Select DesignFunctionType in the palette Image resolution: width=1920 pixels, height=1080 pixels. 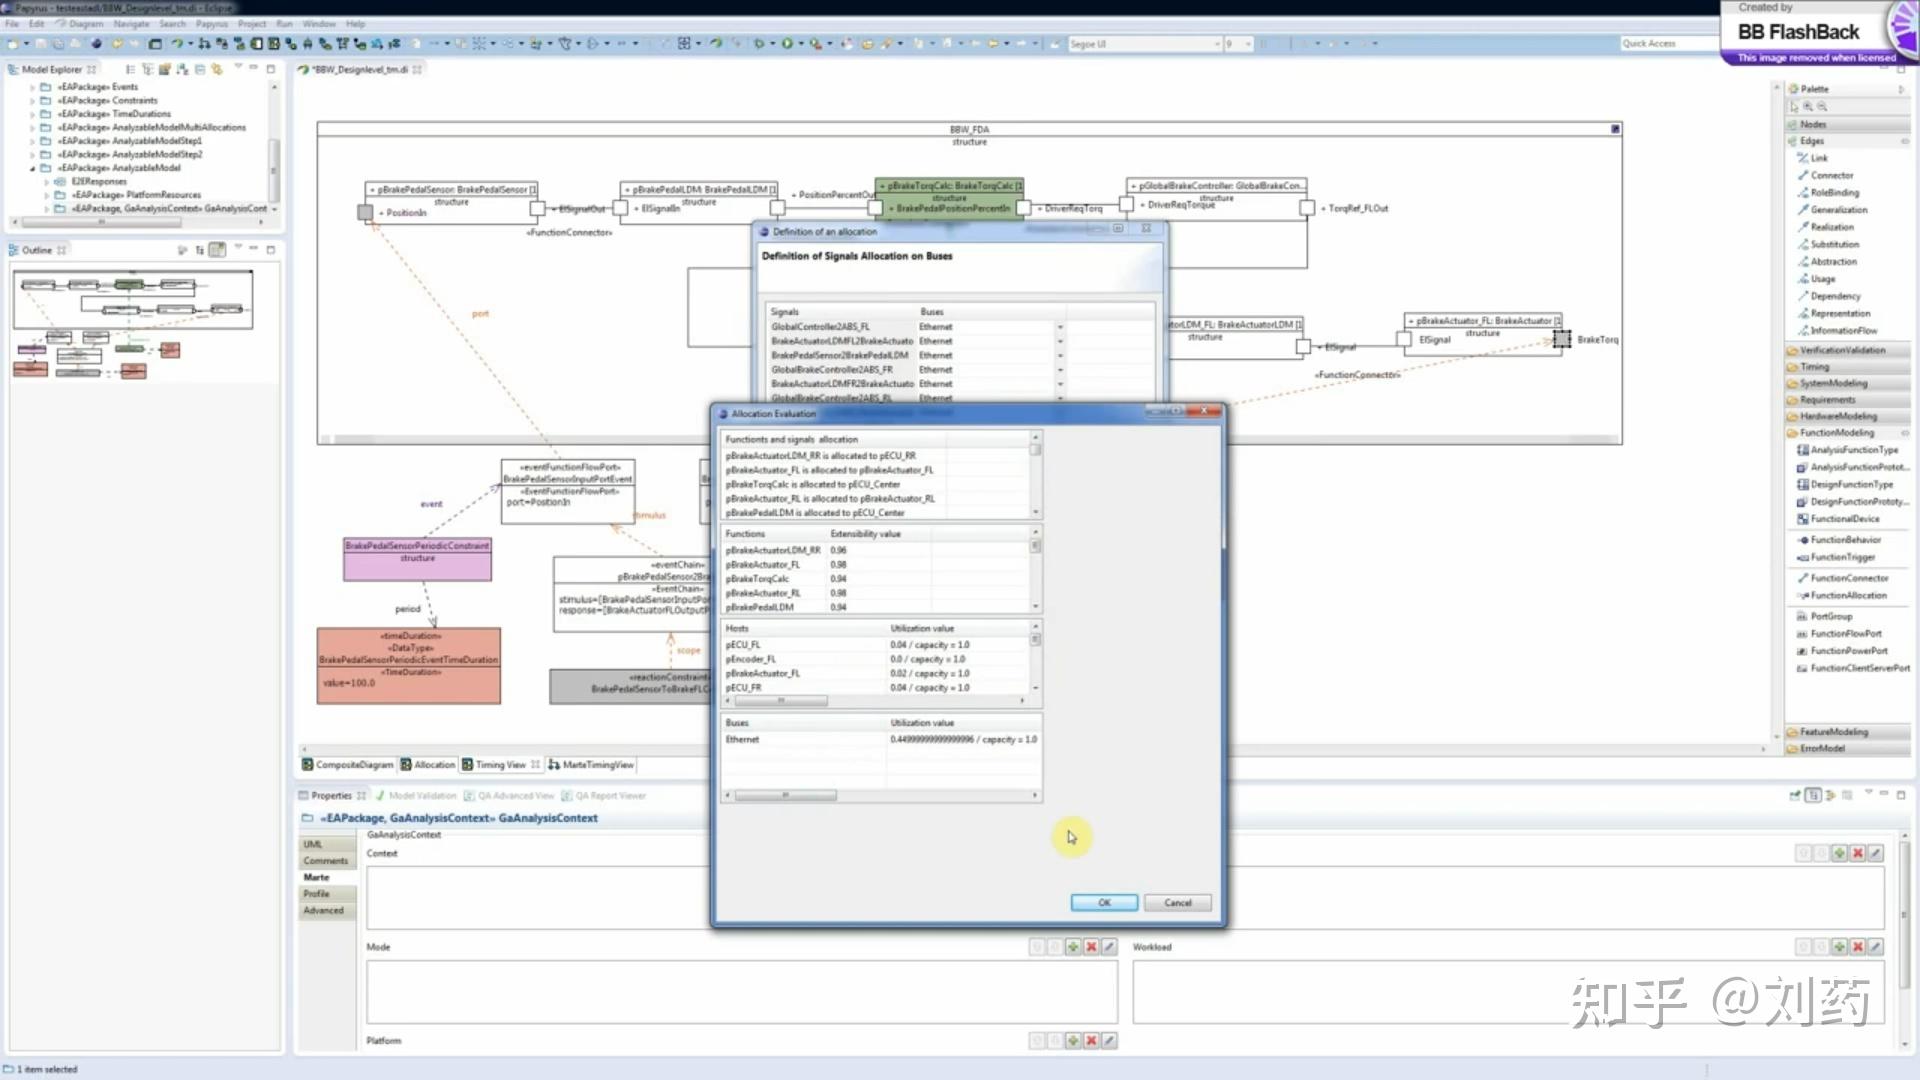point(1851,484)
